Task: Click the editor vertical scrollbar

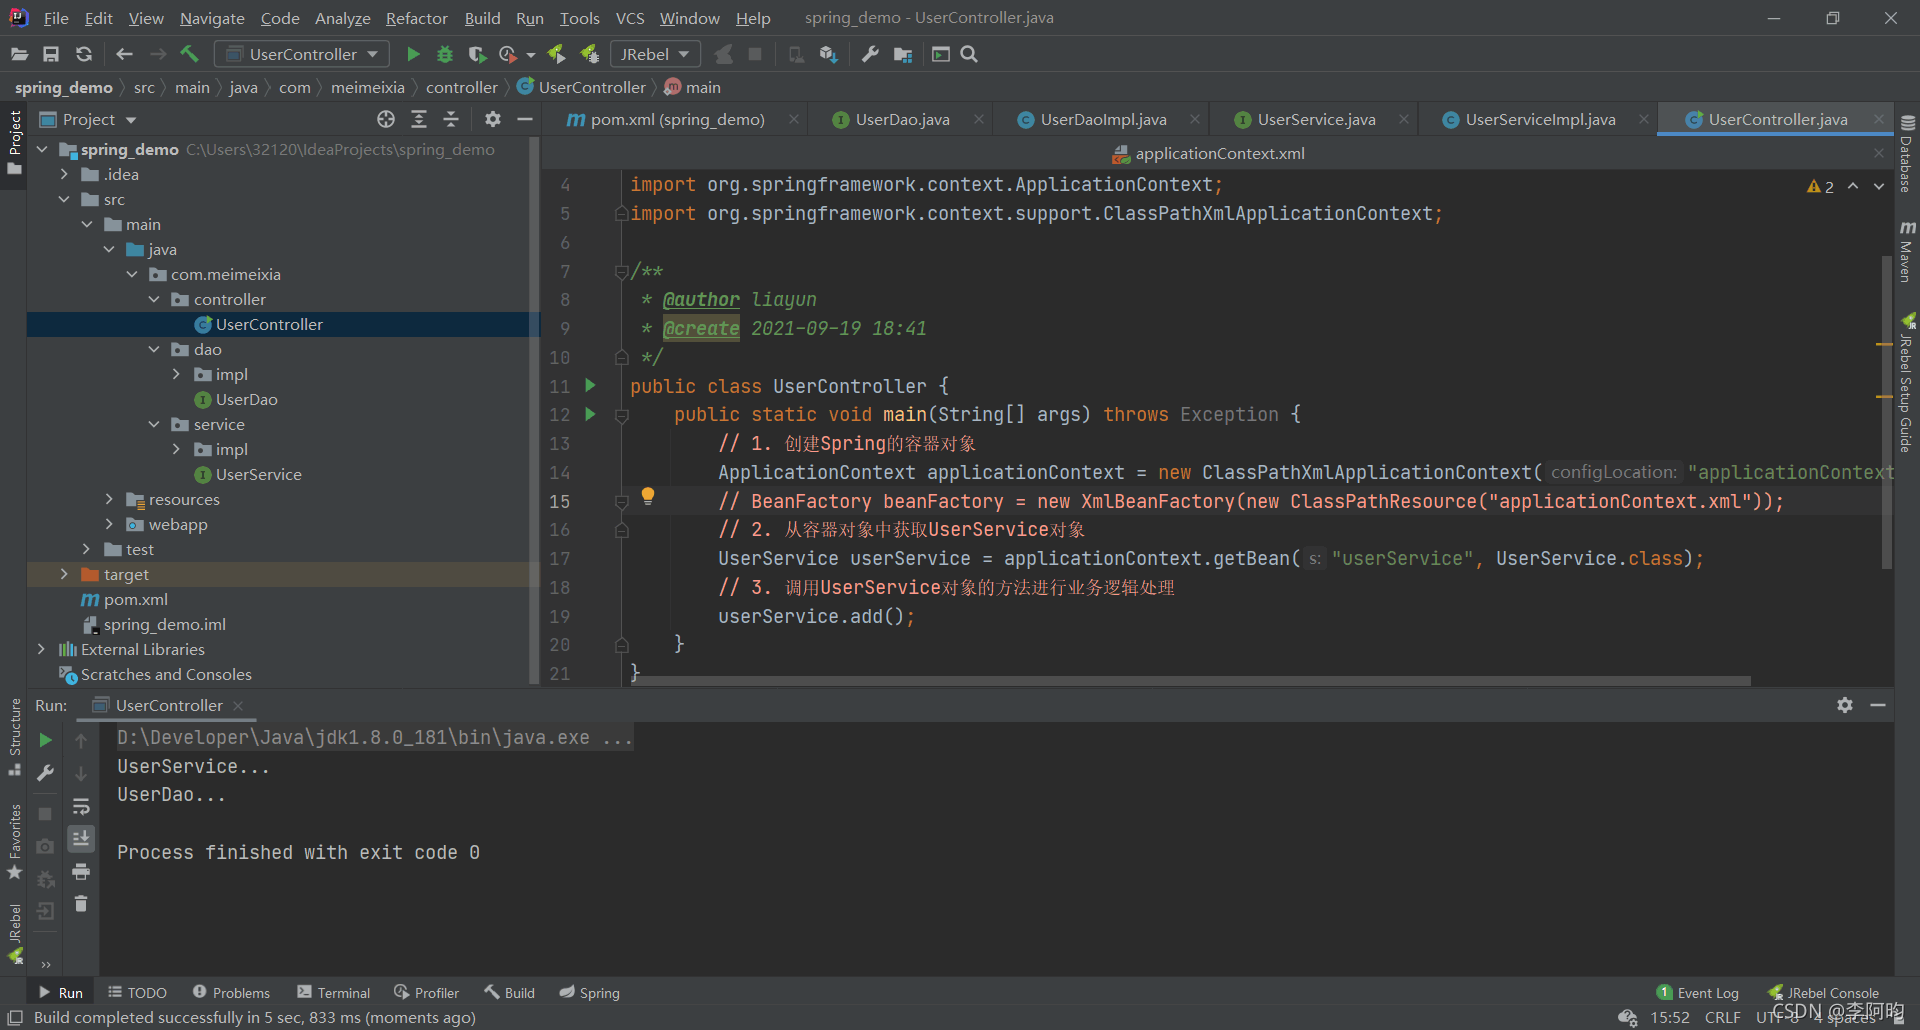Action: click(x=1886, y=413)
